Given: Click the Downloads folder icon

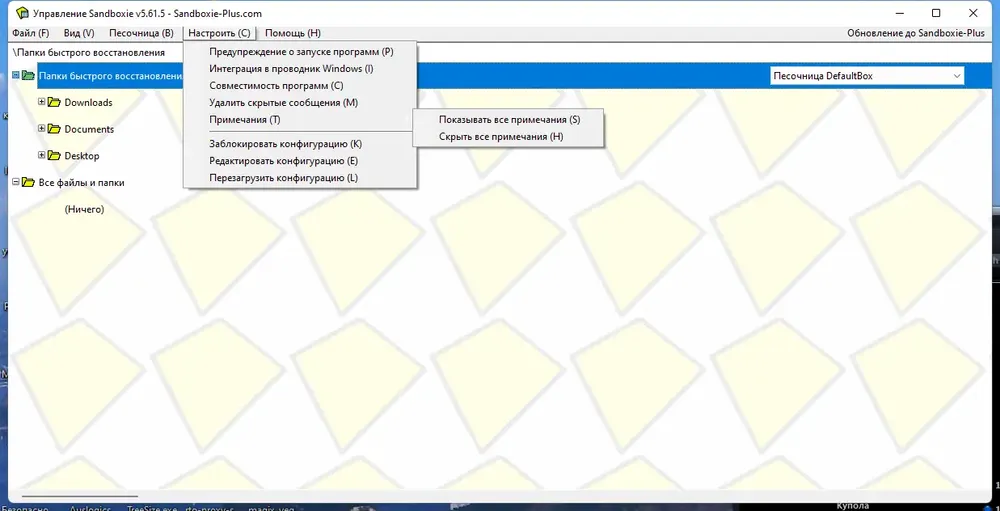Looking at the screenshot, I should pyautogui.click(x=54, y=102).
